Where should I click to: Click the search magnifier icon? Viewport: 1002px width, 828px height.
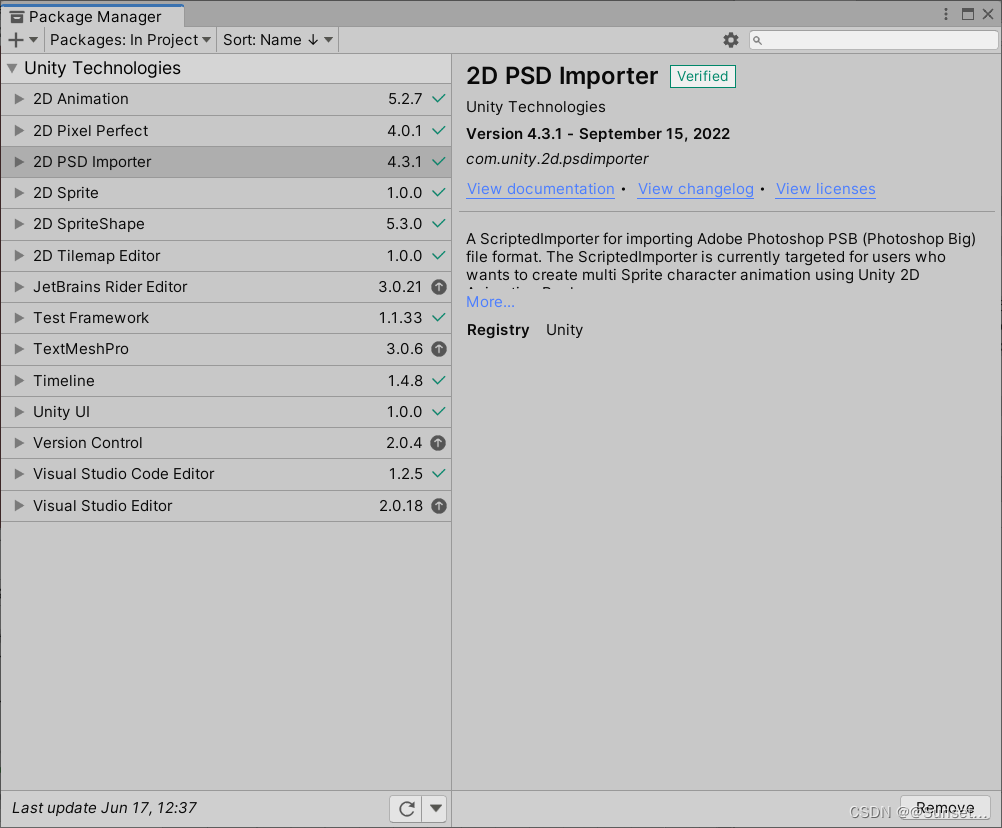coord(757,40)
